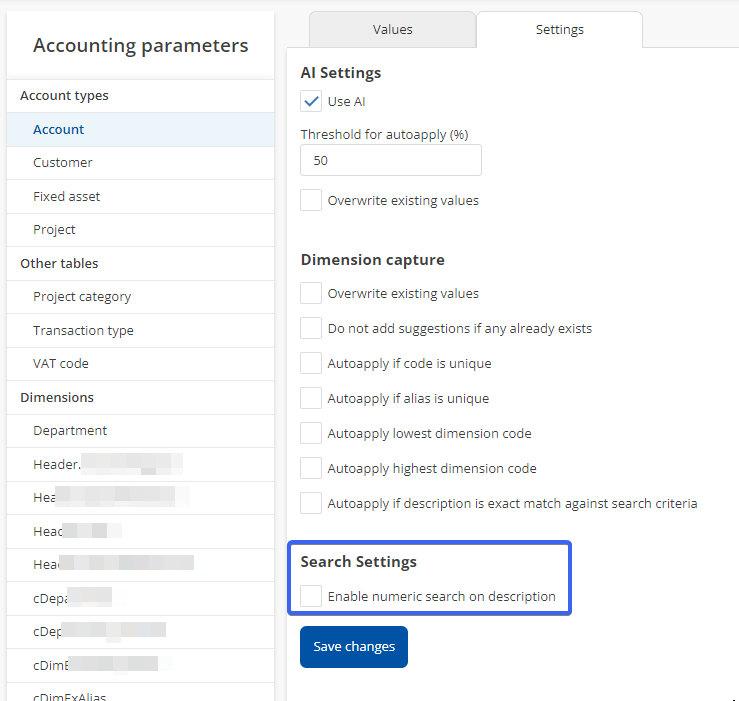Enable Overwrite existing values under Dimension capture
The height and width of the screenshot is (701, 739).
point(311,293)
